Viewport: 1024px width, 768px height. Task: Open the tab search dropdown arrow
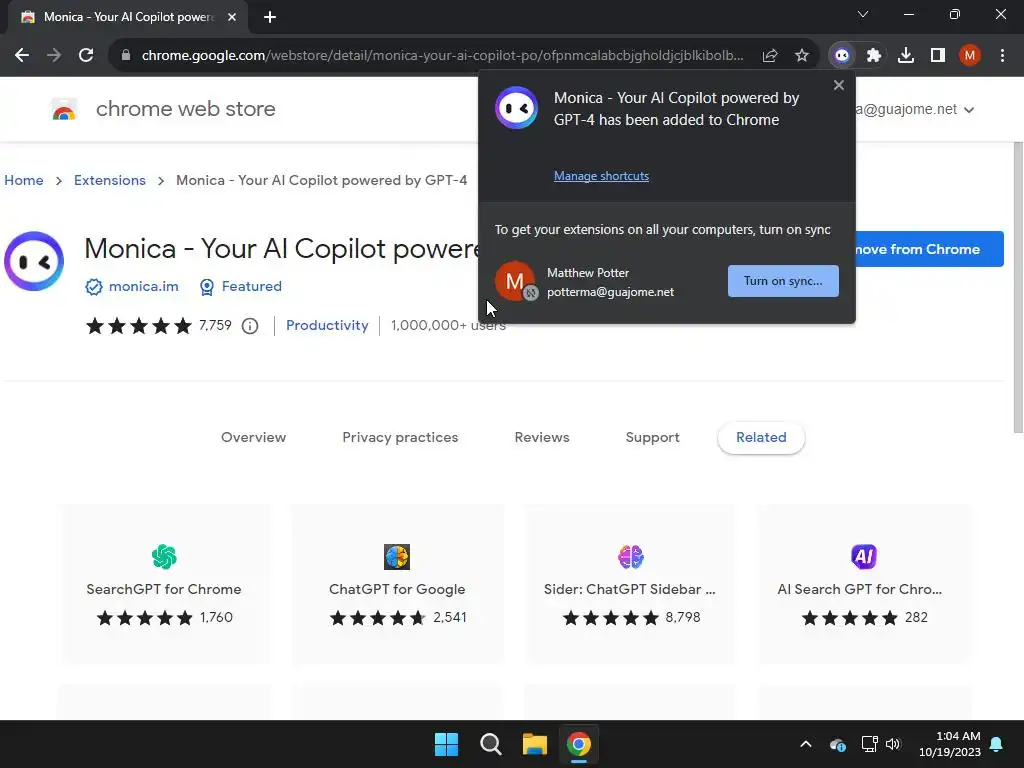pyautogui.click(x=863, y=14)
